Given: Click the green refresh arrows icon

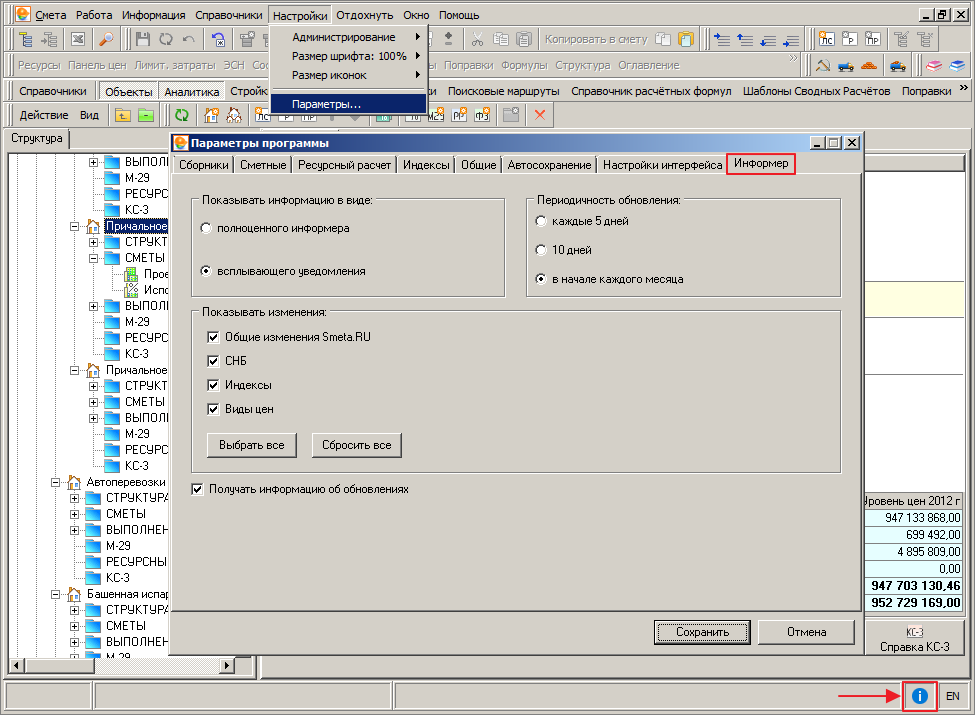Looking at the screenshot, I should (182, 115).
